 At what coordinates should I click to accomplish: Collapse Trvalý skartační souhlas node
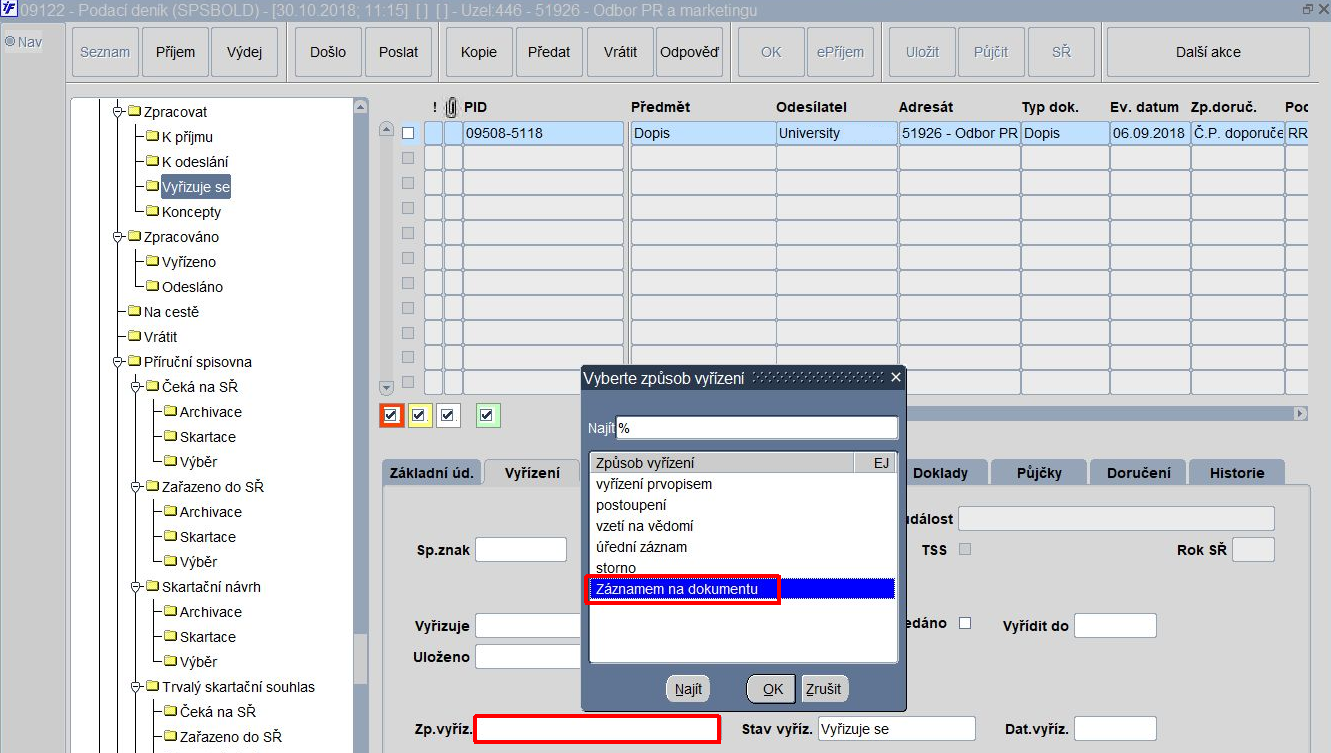(136, 687)
